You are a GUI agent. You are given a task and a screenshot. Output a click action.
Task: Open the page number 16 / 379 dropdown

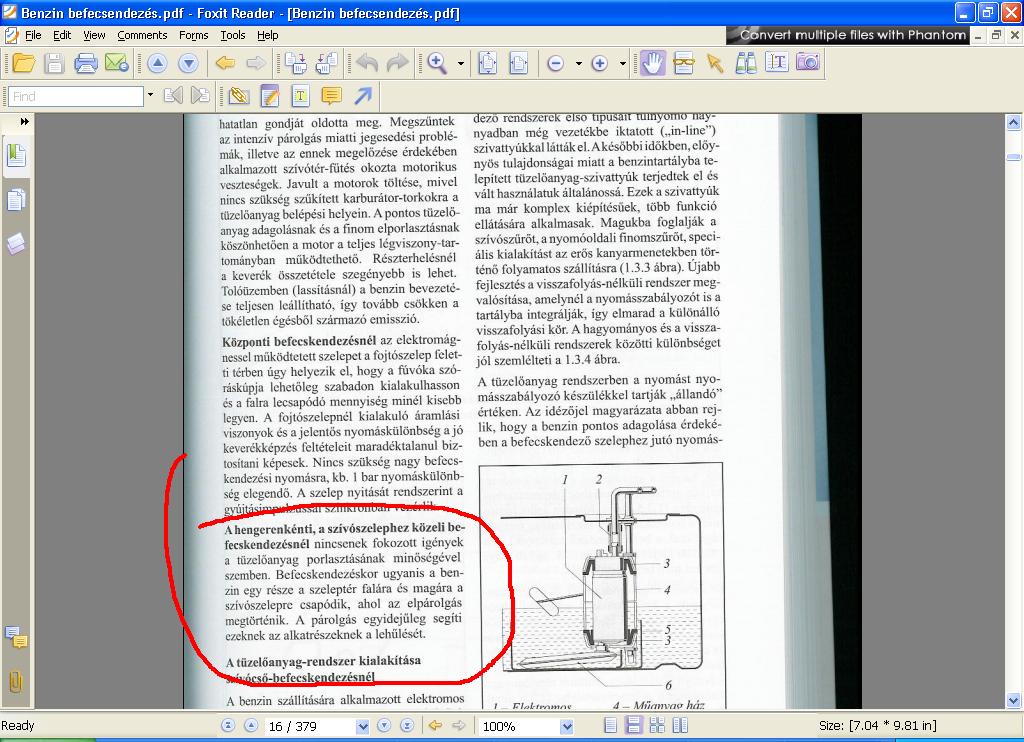(x=362, y=726)
